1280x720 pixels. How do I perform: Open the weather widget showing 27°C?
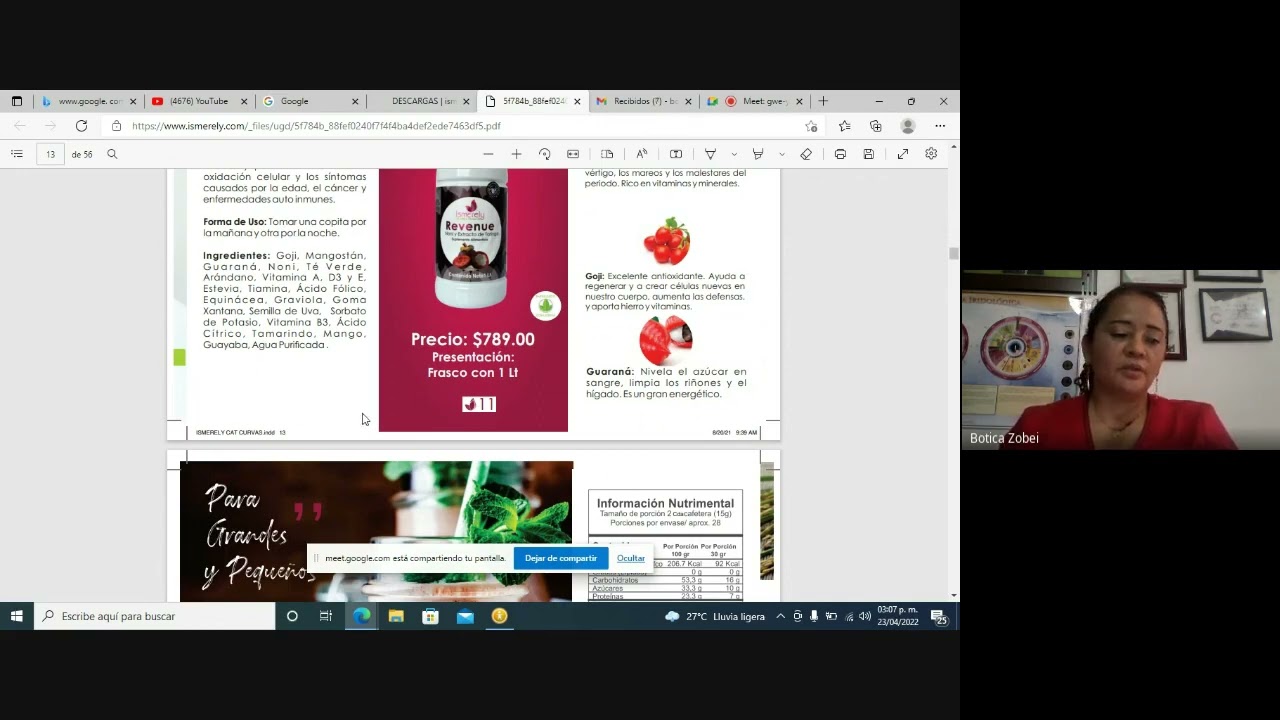click(x=715, y=616)
